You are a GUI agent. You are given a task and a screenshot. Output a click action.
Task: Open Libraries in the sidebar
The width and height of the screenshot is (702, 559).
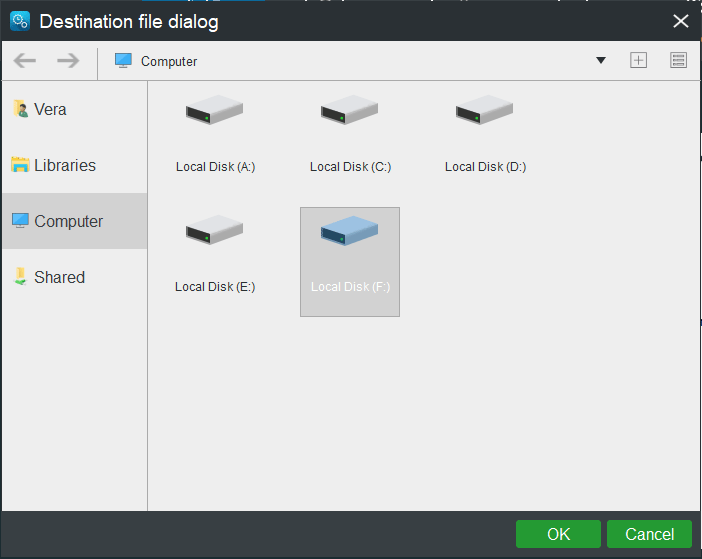74,165
